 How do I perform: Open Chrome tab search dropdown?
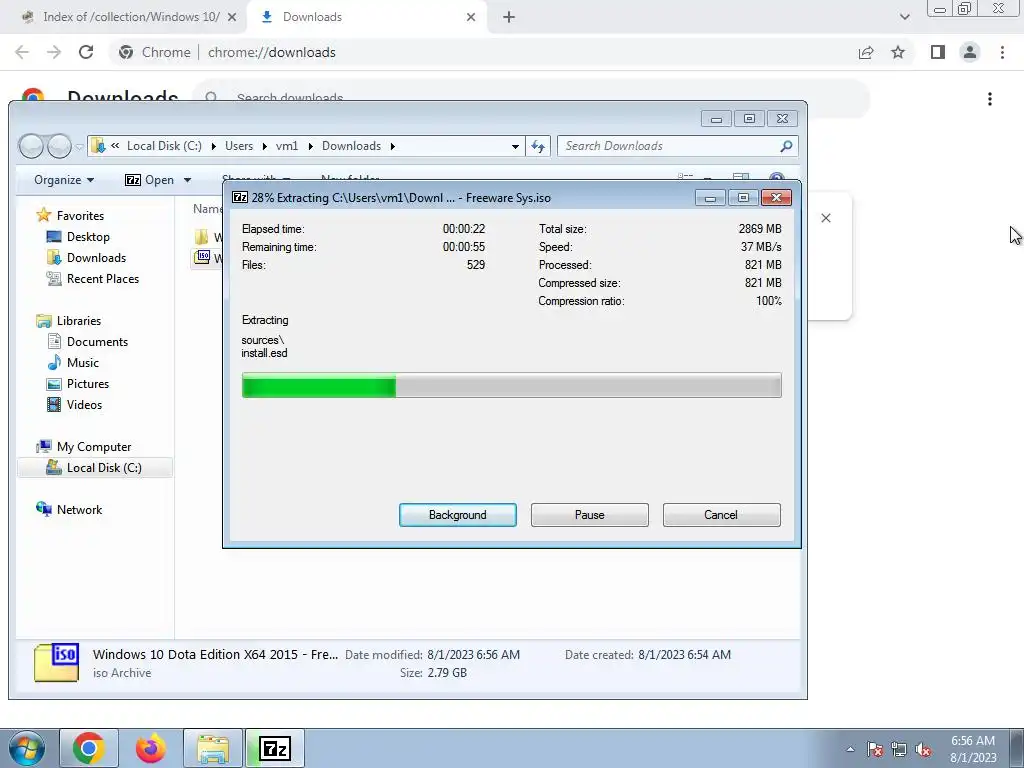(904, 18)
